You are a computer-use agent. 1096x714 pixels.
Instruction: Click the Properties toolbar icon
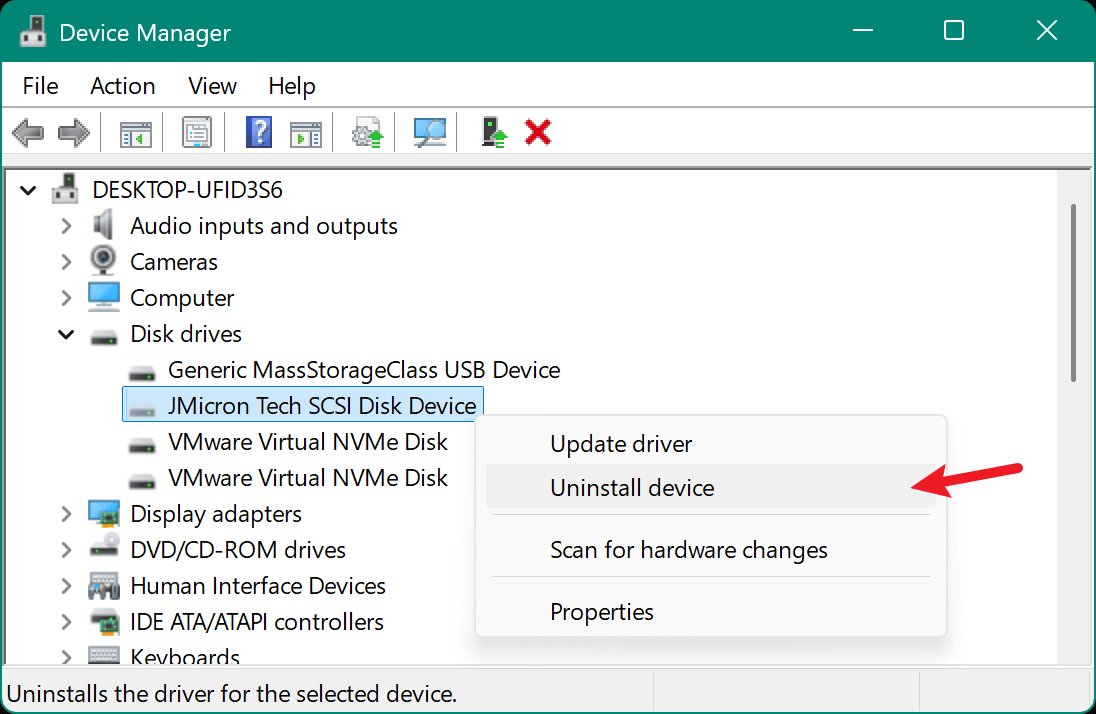pos(195,131)
